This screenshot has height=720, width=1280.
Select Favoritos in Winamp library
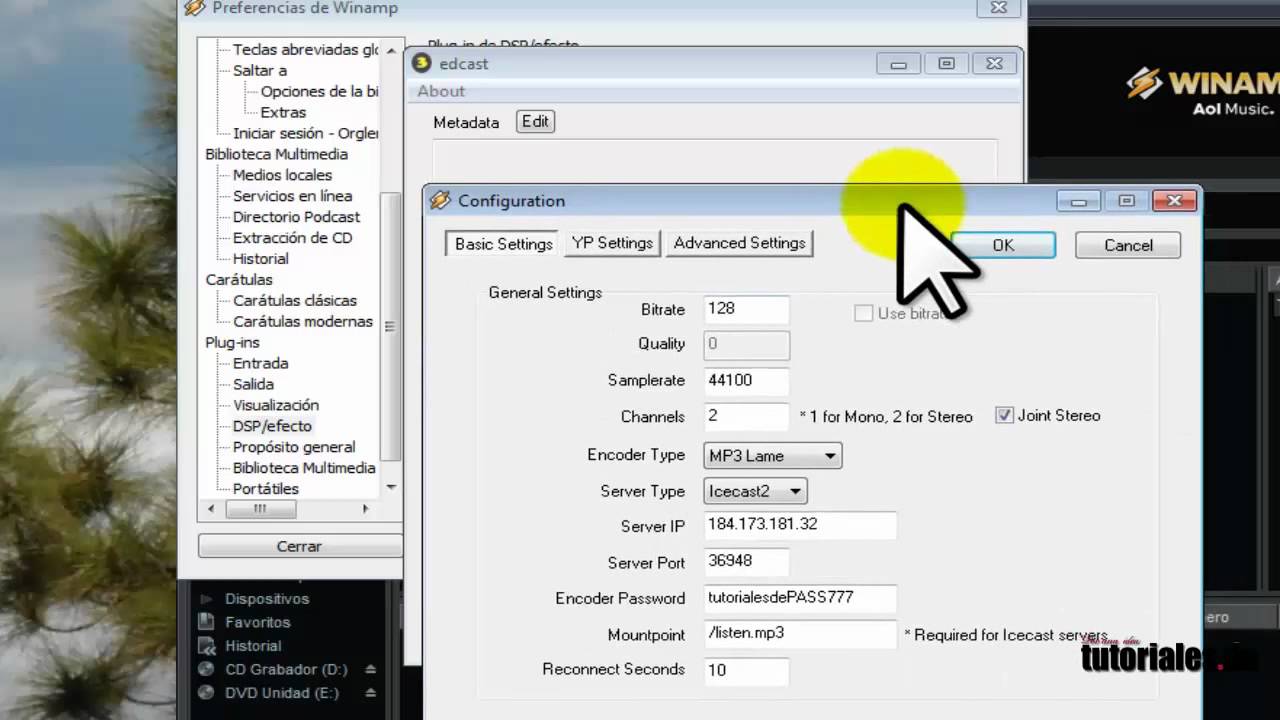[x=257, y=622]
